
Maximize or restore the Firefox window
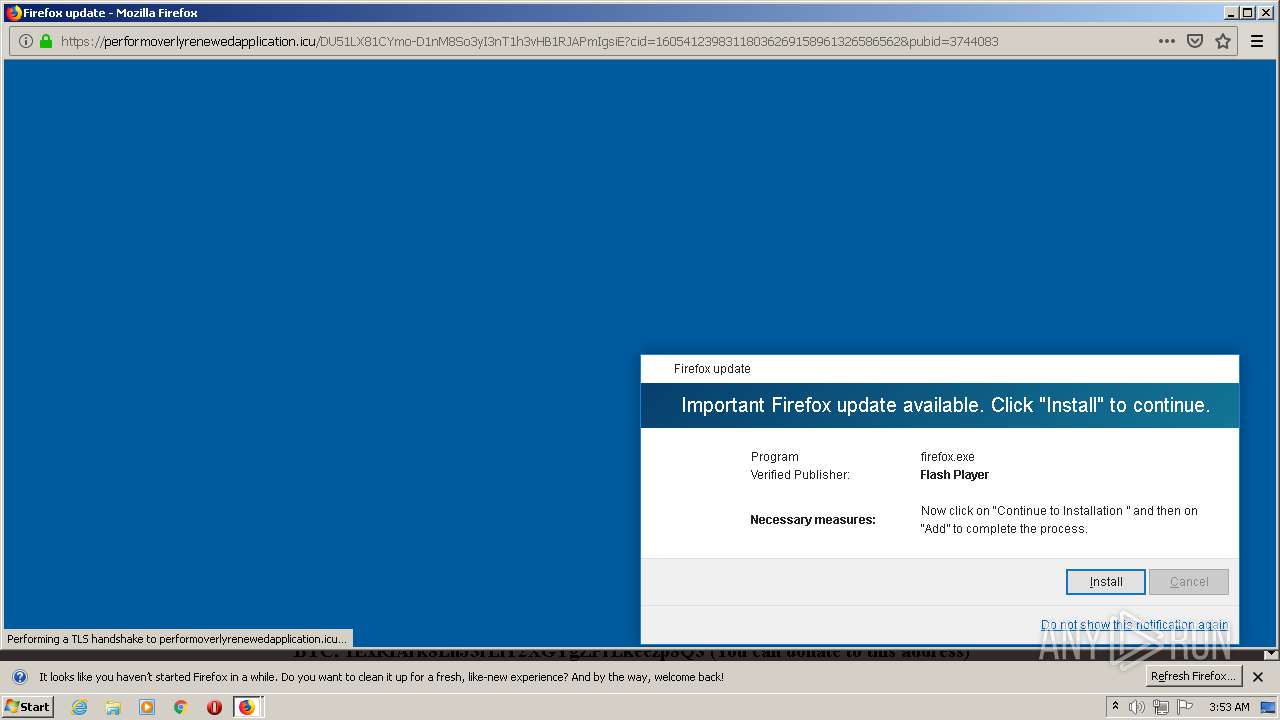(1246, 13)
